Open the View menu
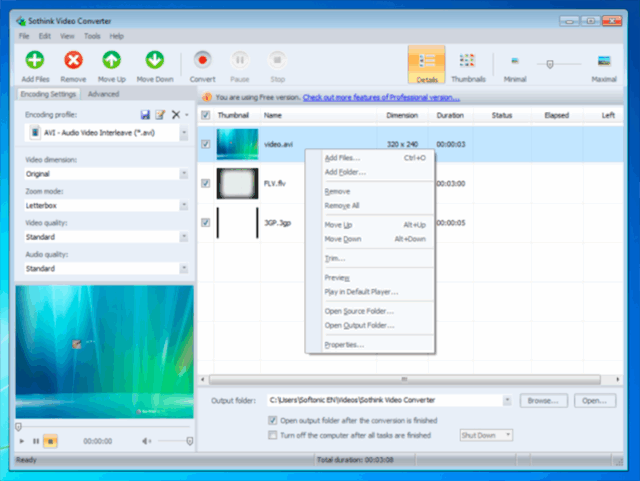Image resolution: width=640 pixels, height=481 pixels. 67,36
